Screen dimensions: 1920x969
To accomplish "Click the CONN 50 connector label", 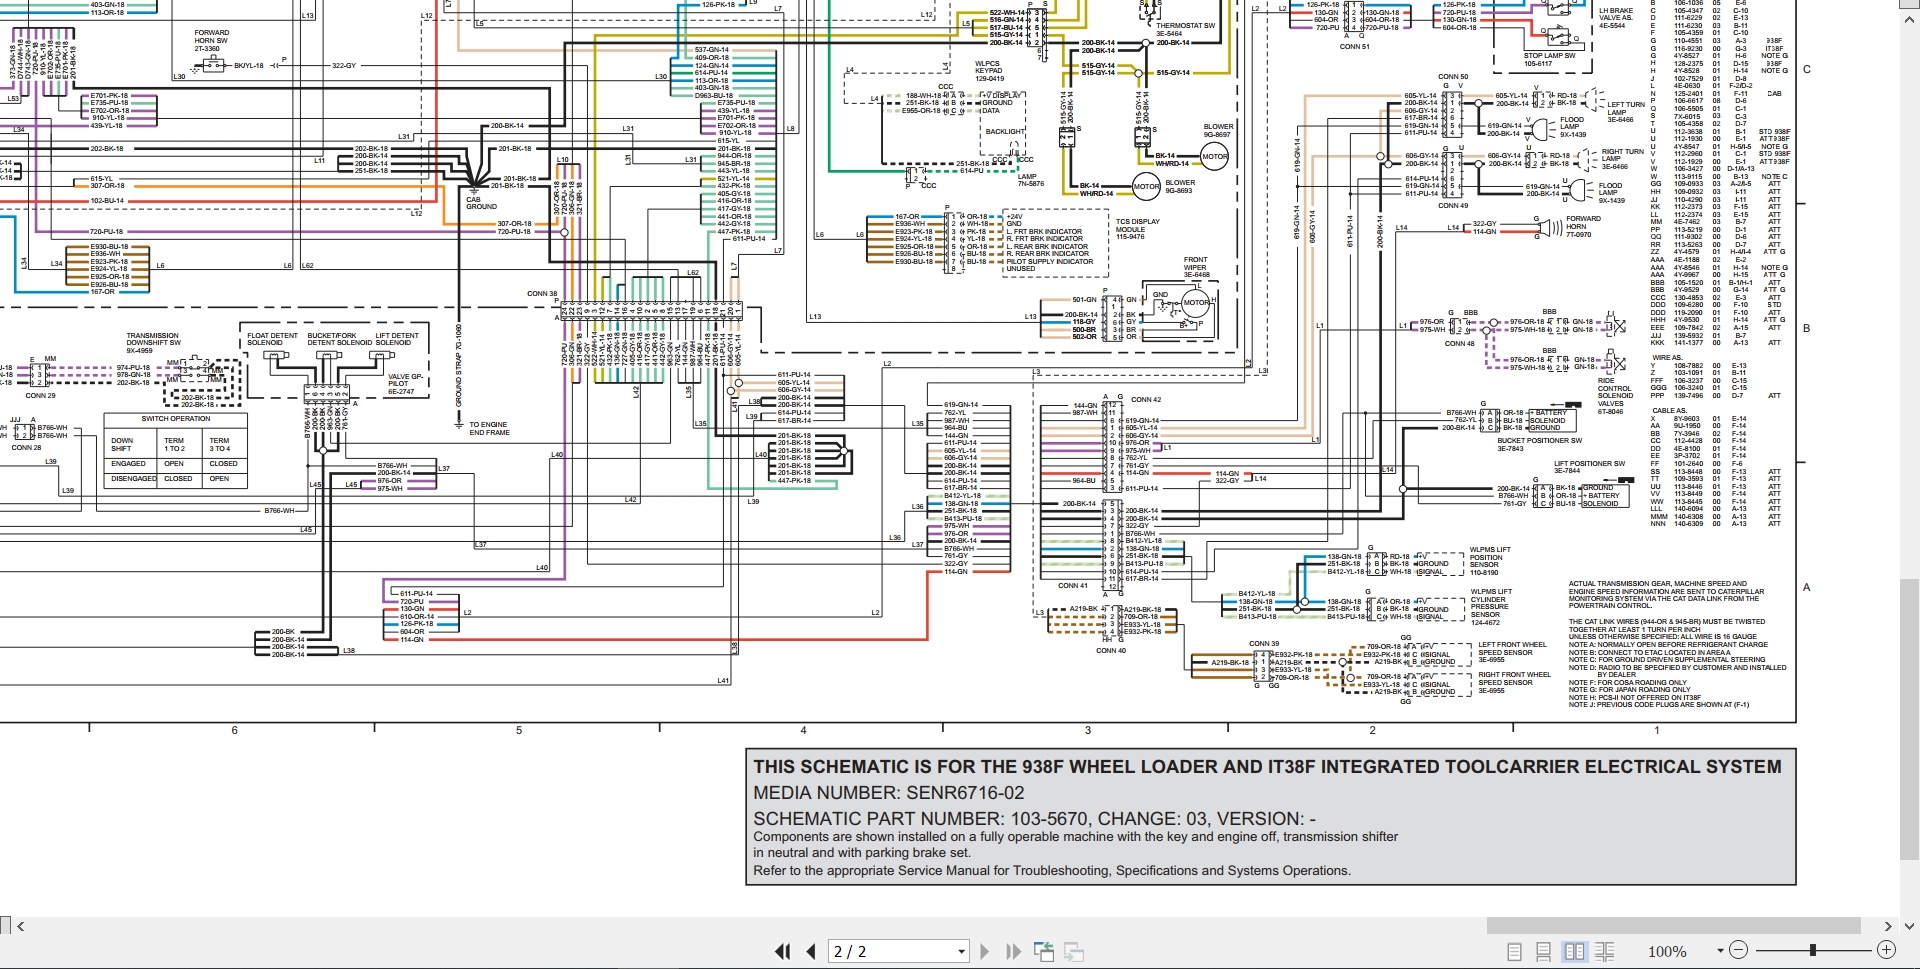I will click(x=1453, y=76).
